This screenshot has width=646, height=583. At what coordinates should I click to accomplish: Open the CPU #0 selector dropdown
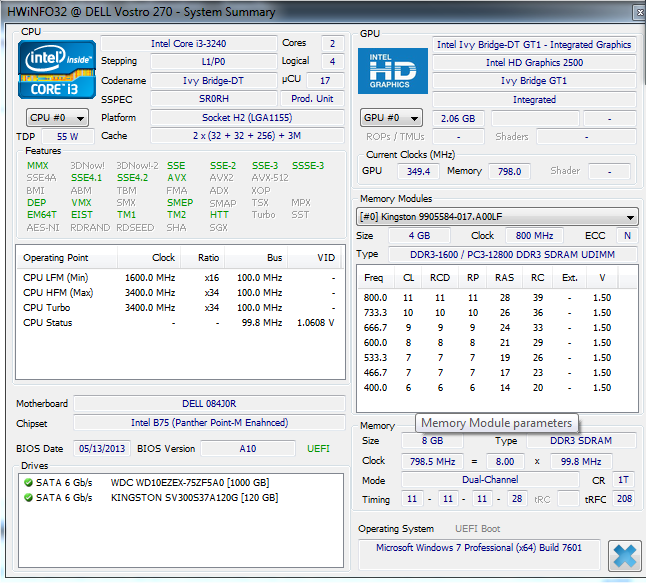coord(56,117)
